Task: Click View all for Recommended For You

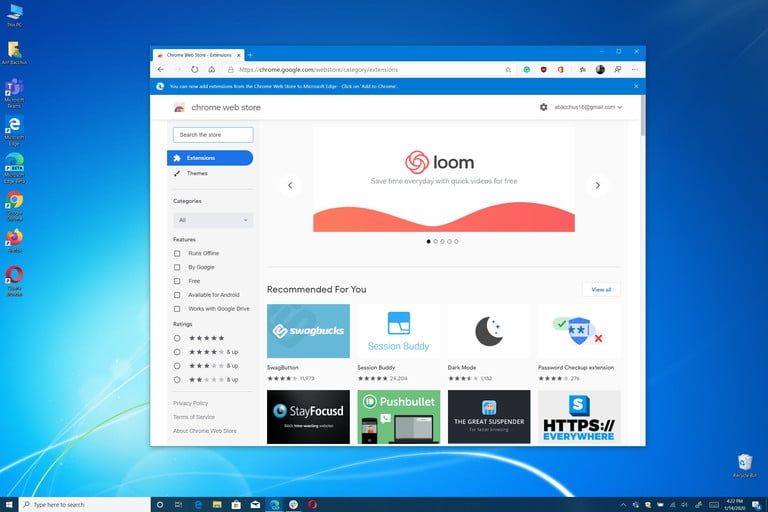Action: pos(601,290)
